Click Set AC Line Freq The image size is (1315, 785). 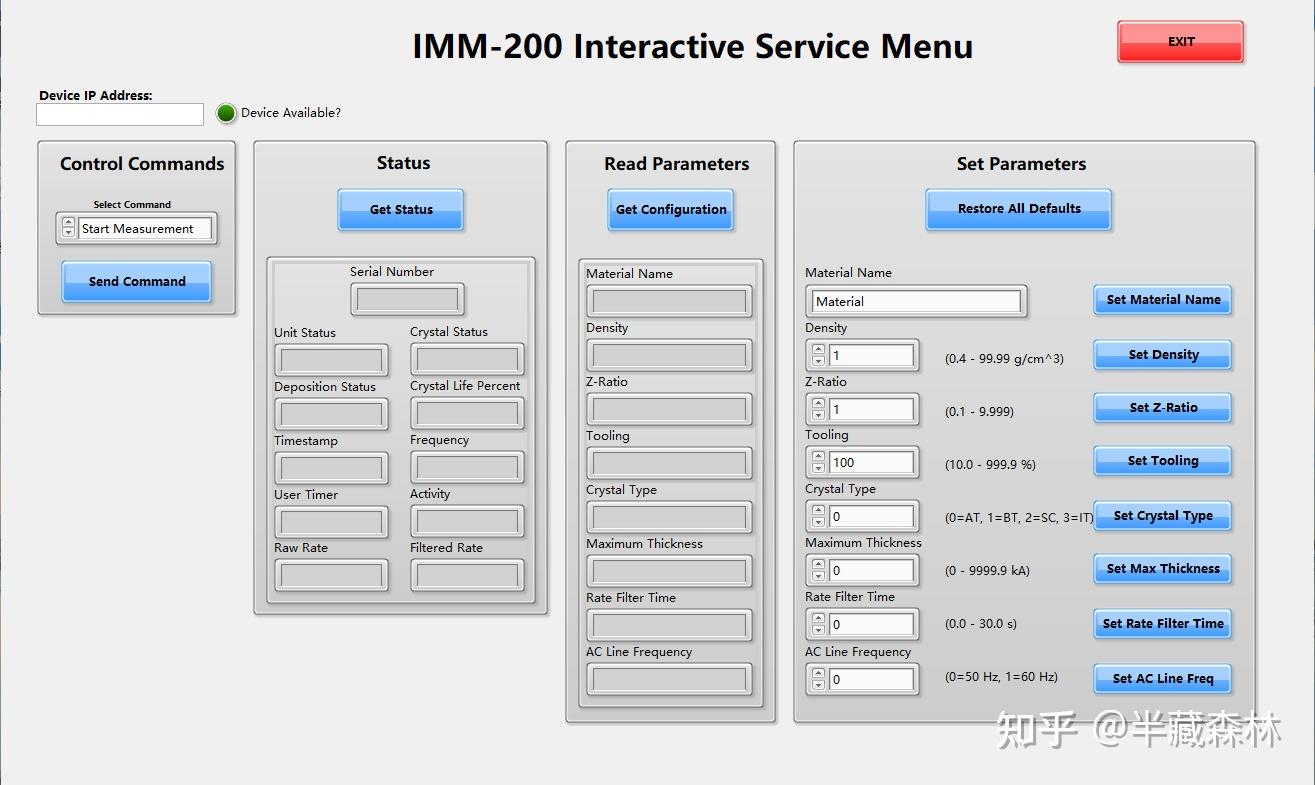[x=1162, y=678]
